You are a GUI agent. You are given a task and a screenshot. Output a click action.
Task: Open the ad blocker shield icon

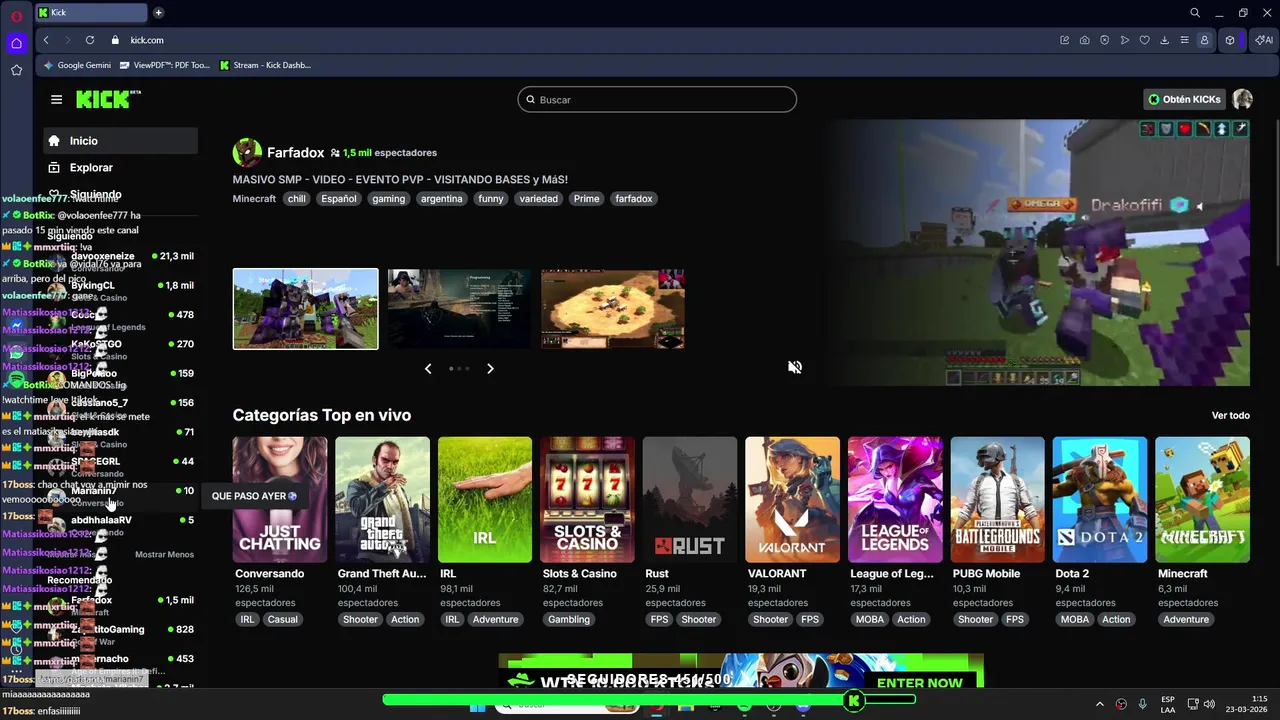[1105, 40]
